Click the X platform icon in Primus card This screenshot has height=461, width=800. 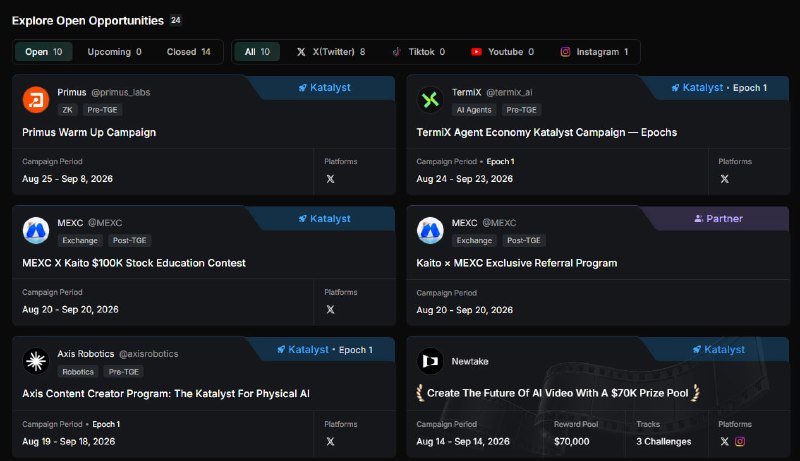pos(331,179)
